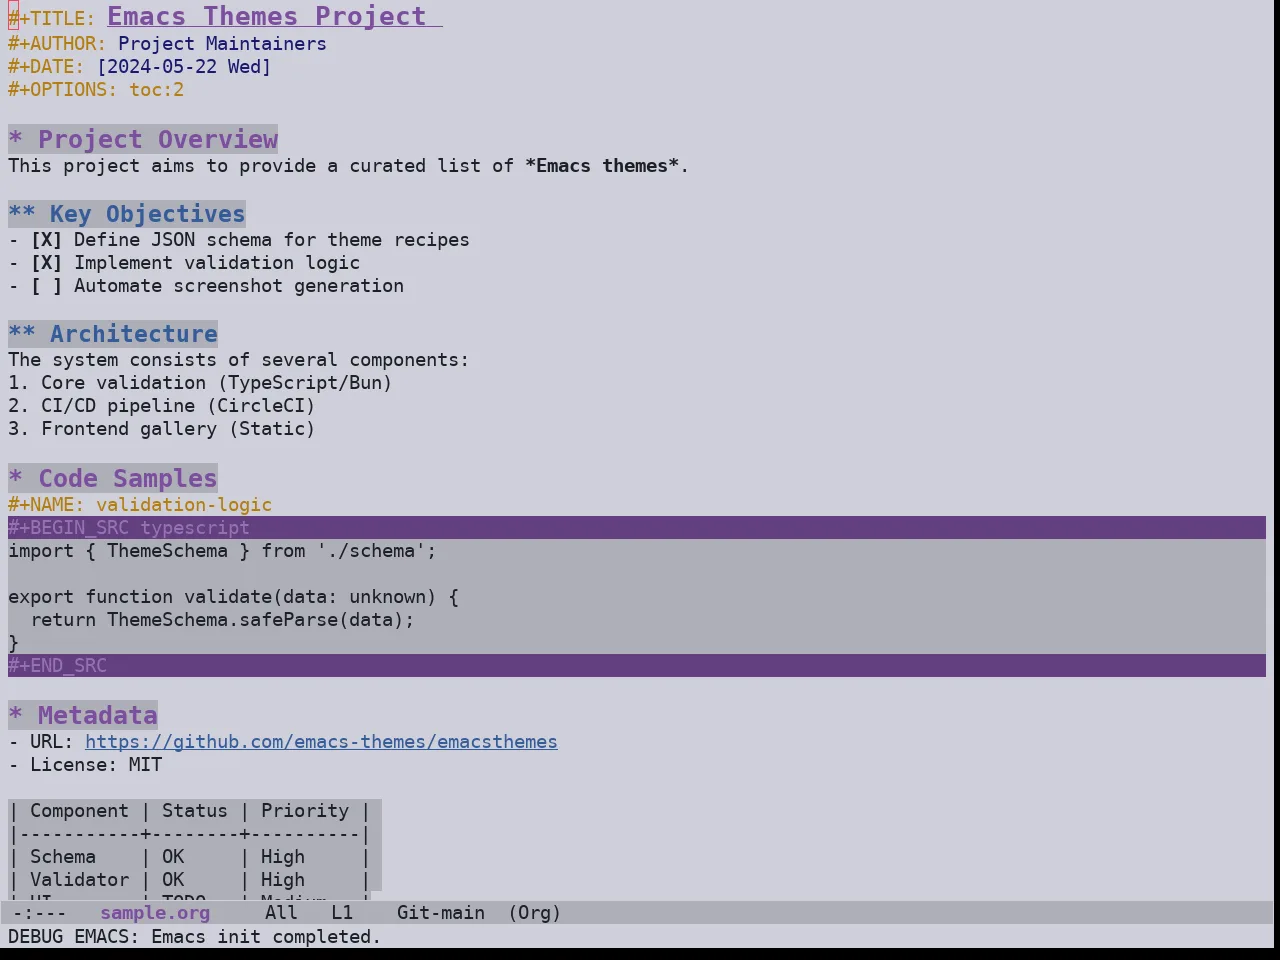Click the 'Component' table header cell
Viewport: 1280px width, 960px height.
pos(79,811)
